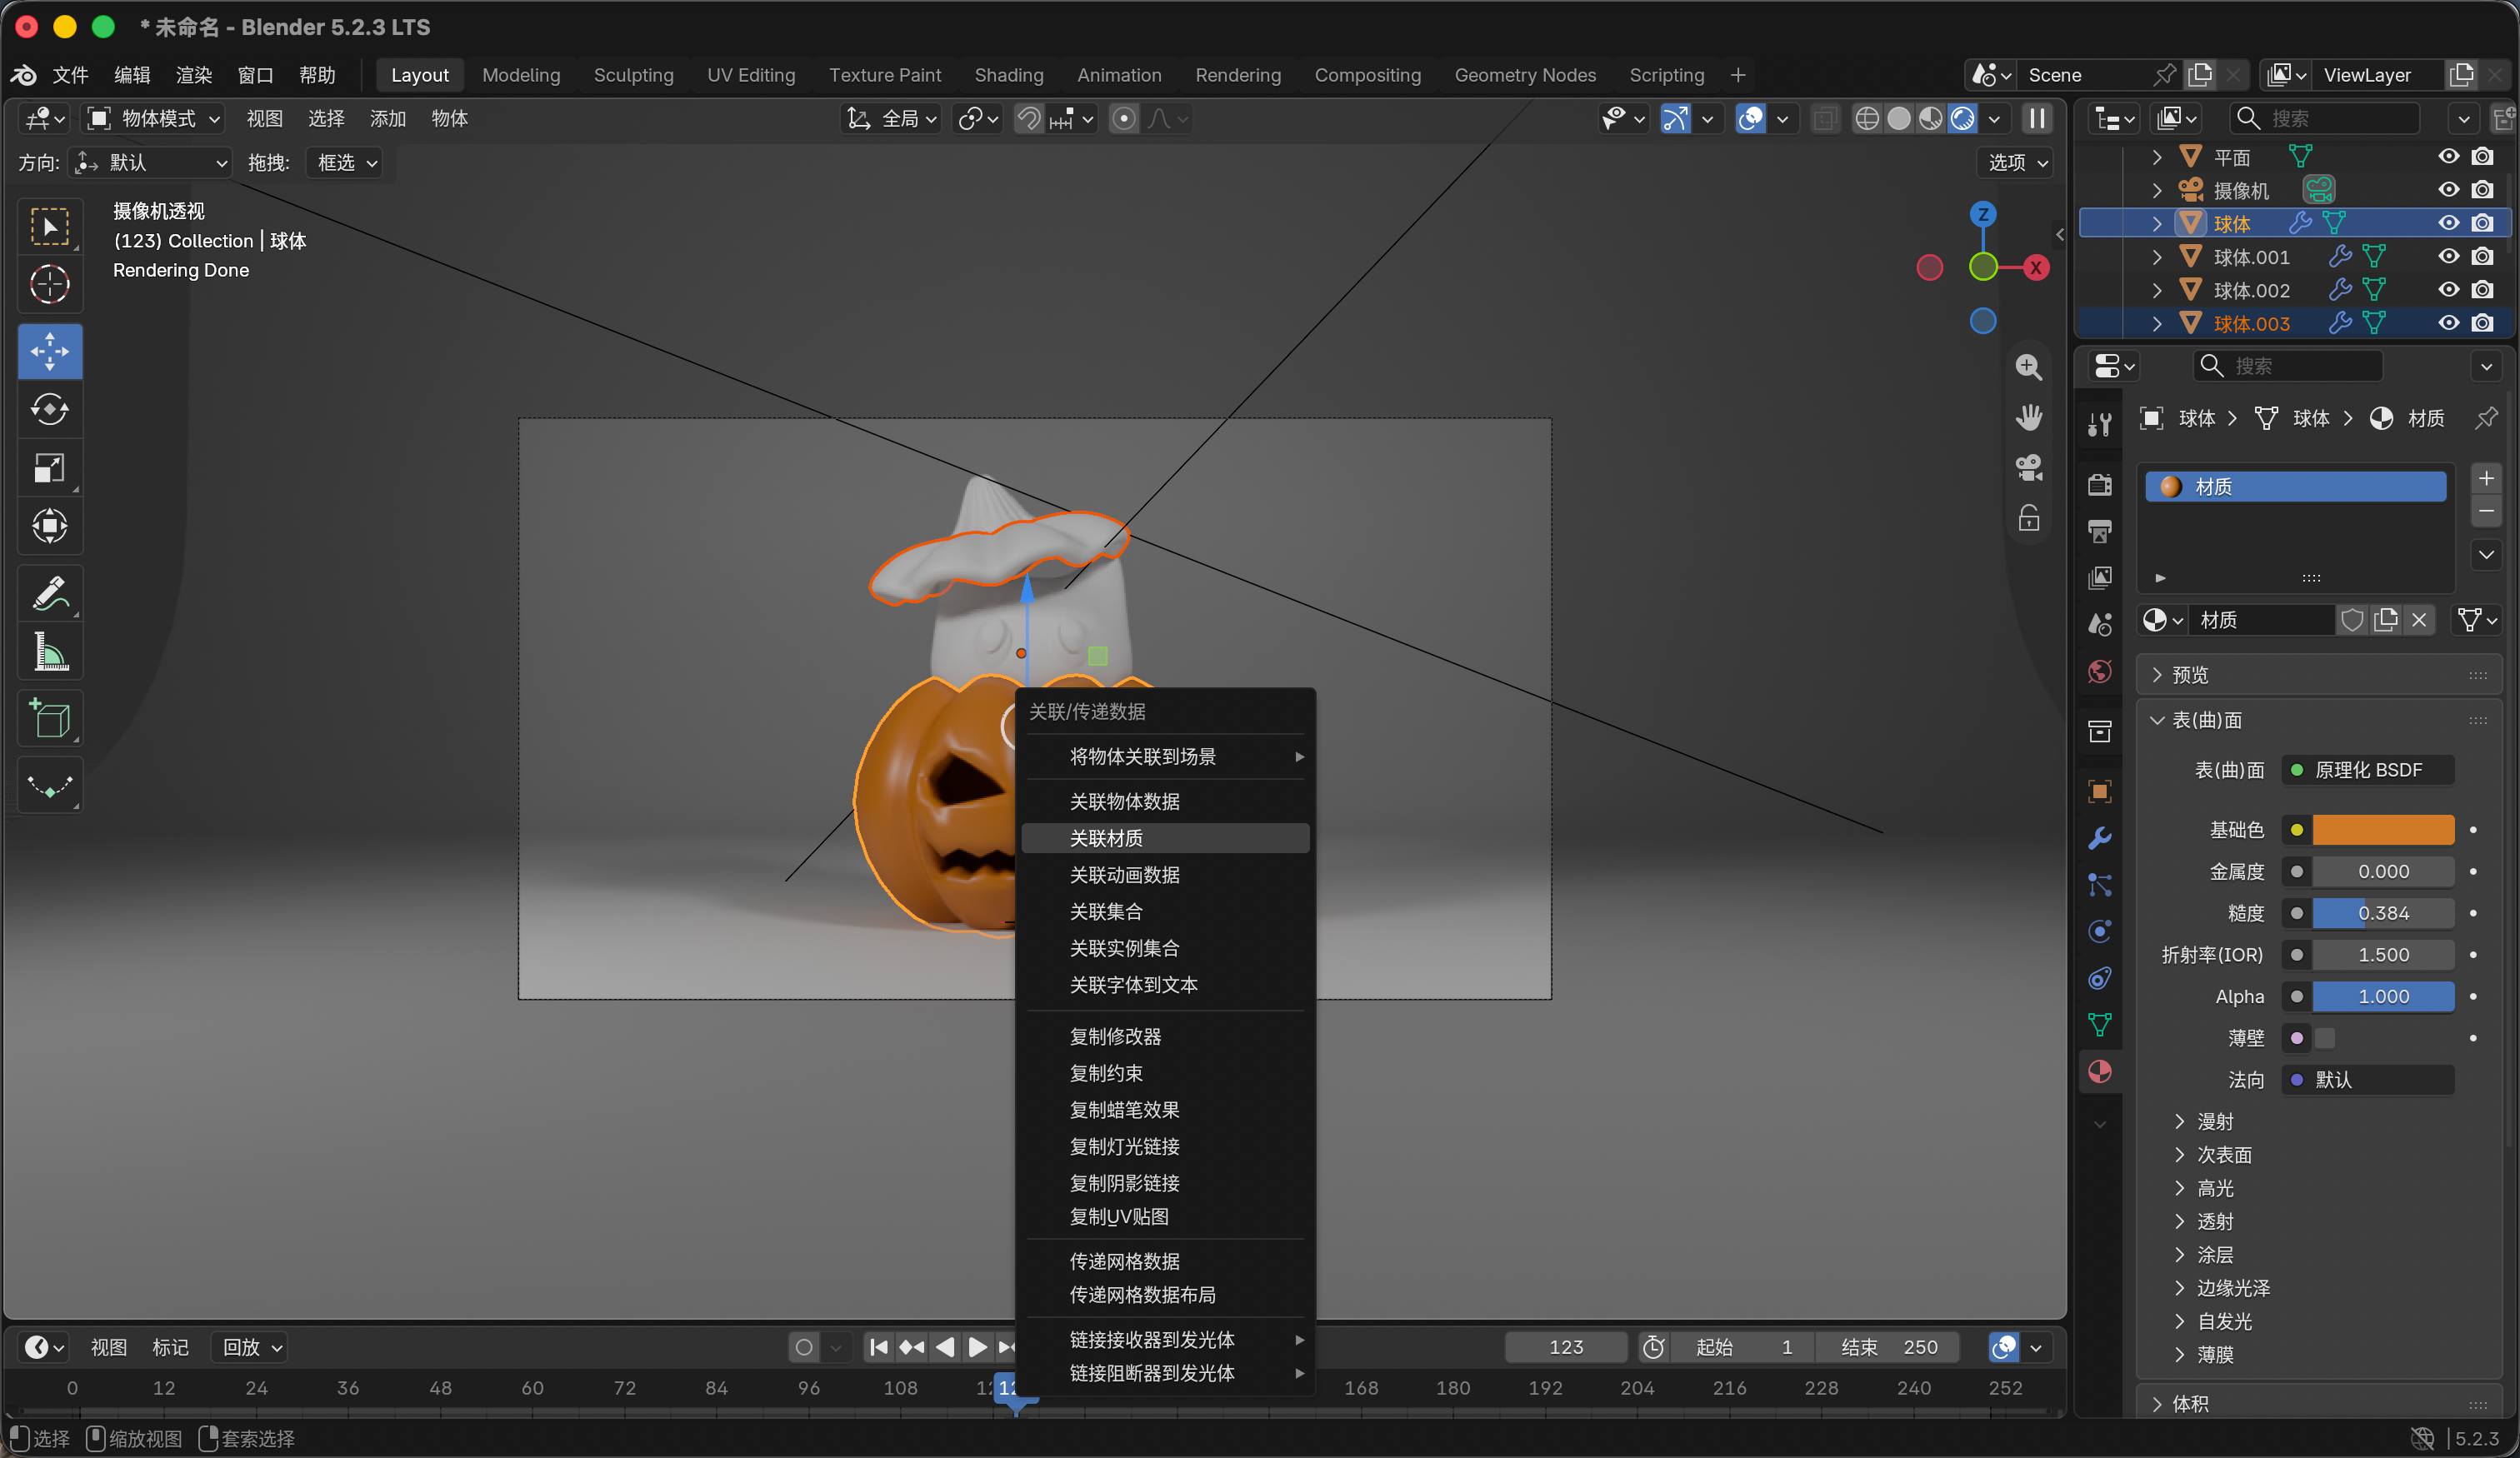Viewport: 2520px width, 1458px height.
Task: Switch to the Shading workspace tab
Action: (1008, 75)
